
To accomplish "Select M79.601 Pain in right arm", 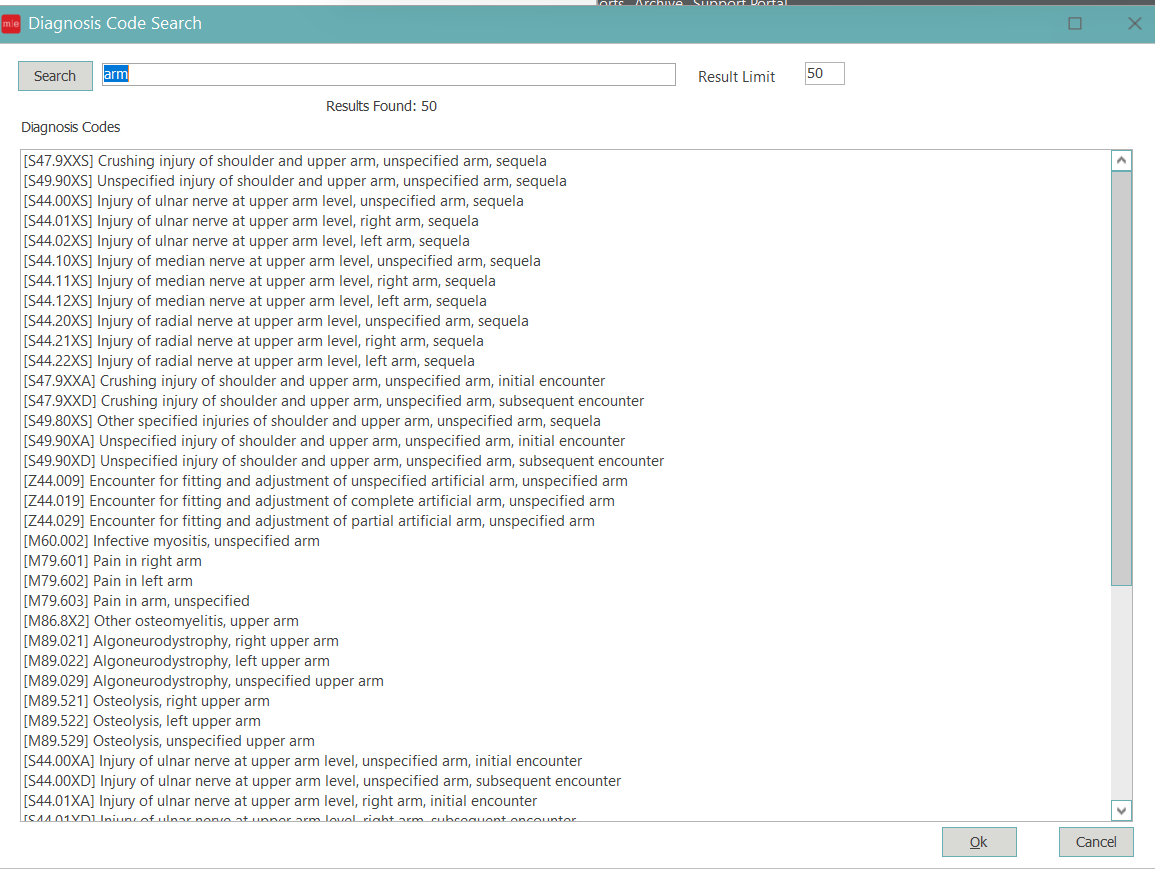I will [113, 561].
